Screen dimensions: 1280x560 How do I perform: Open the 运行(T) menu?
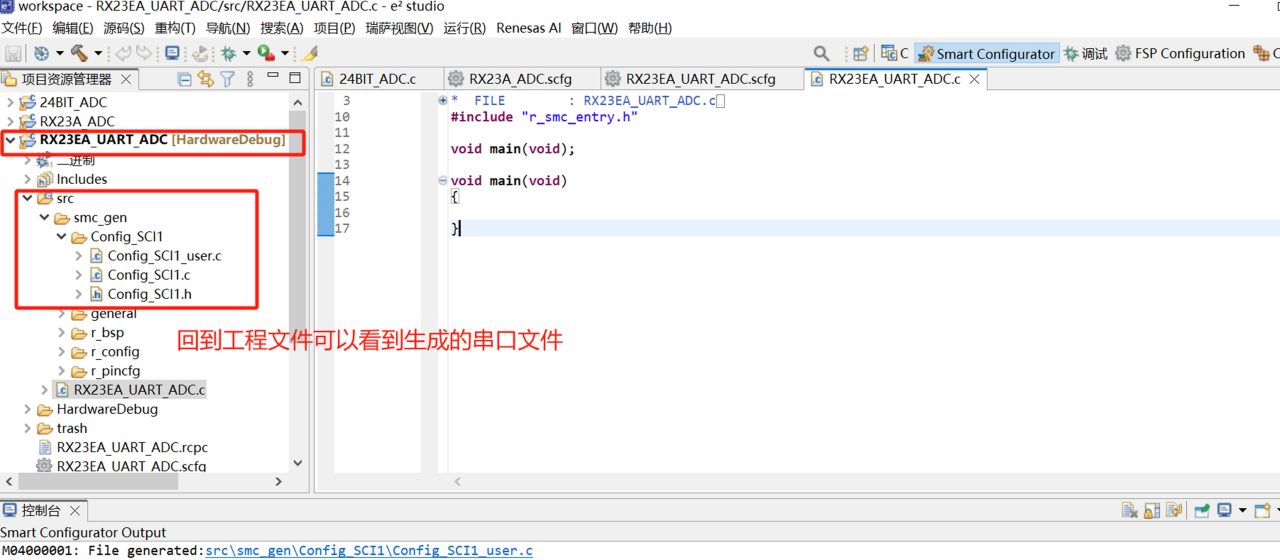pyautogui.click(x=465, y=28)
